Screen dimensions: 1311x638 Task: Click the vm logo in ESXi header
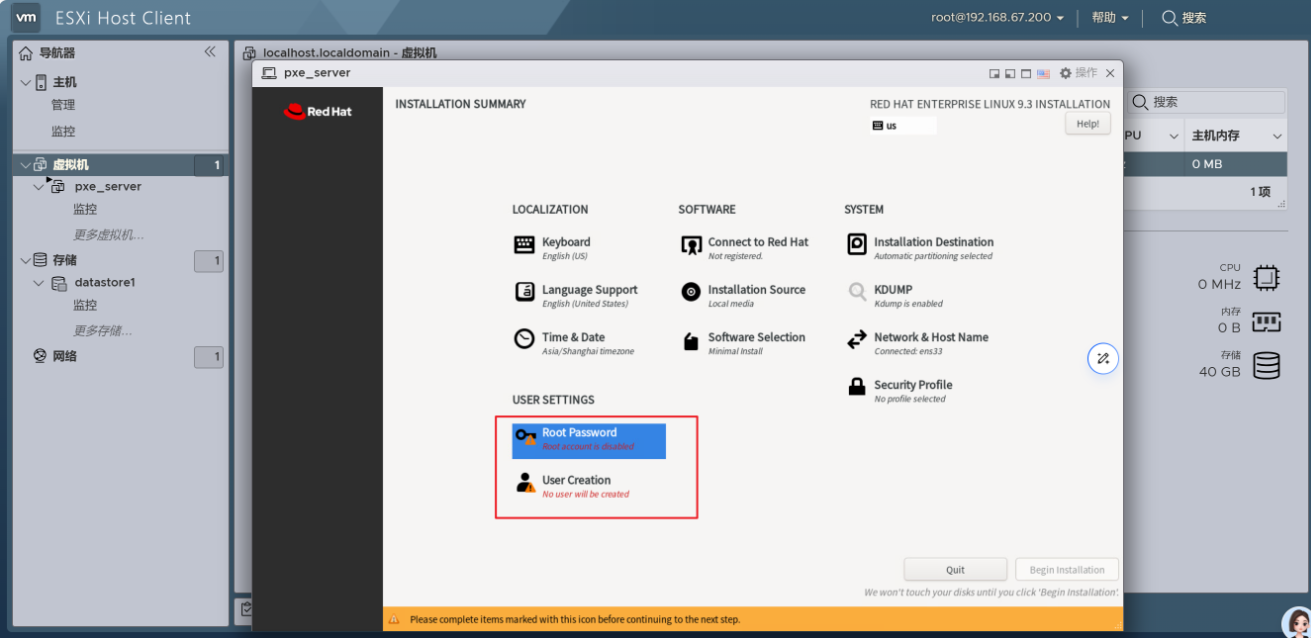27,17
